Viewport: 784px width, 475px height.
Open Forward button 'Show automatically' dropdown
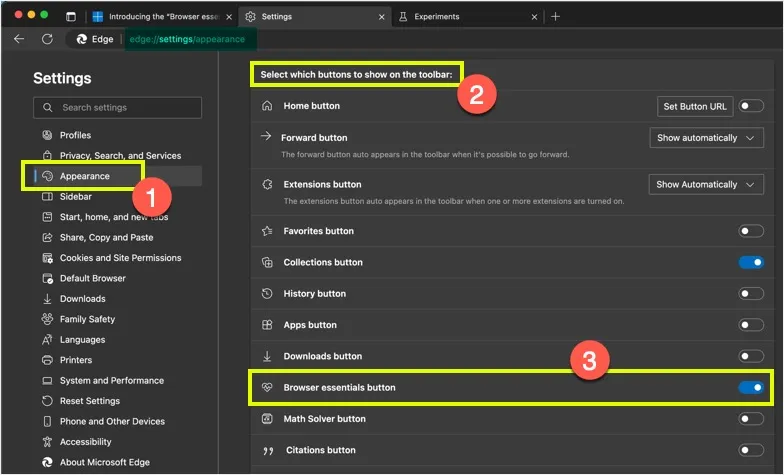[x=706, y=138]
